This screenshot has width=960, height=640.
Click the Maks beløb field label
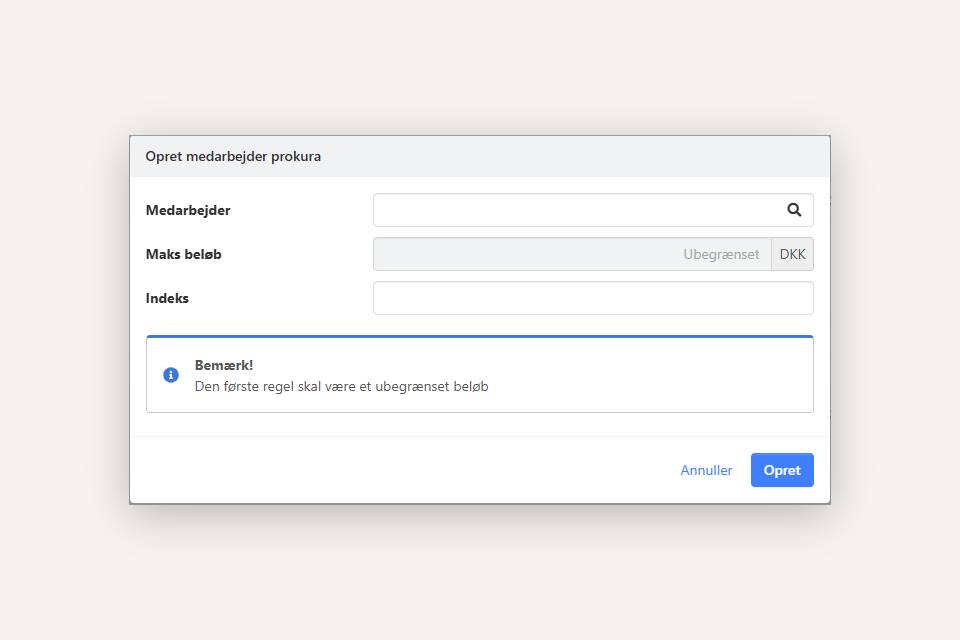click(184, 254)
